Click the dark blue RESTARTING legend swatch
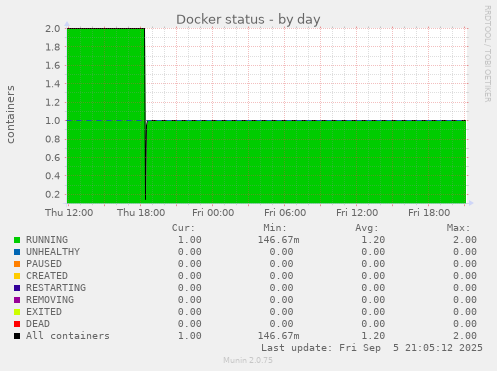The image size is (497, 371). tap(17, 288)
